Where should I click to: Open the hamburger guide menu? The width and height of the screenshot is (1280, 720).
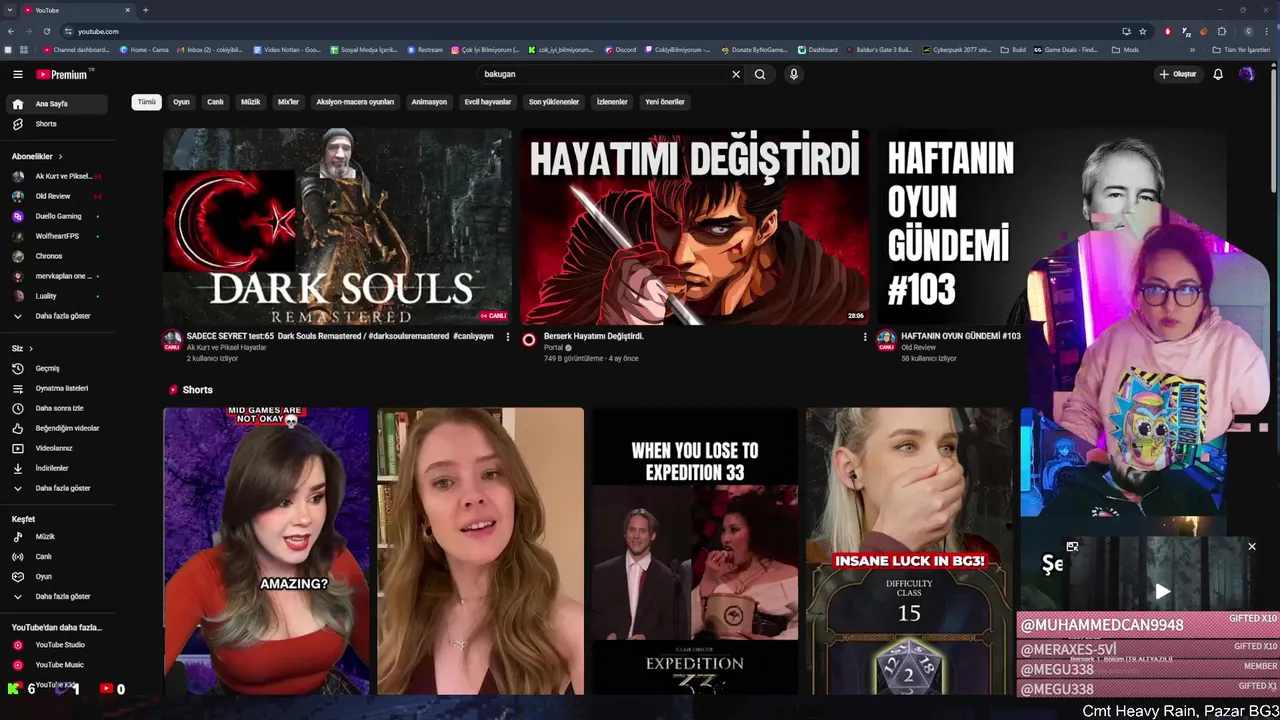click(x=17, y=74)
